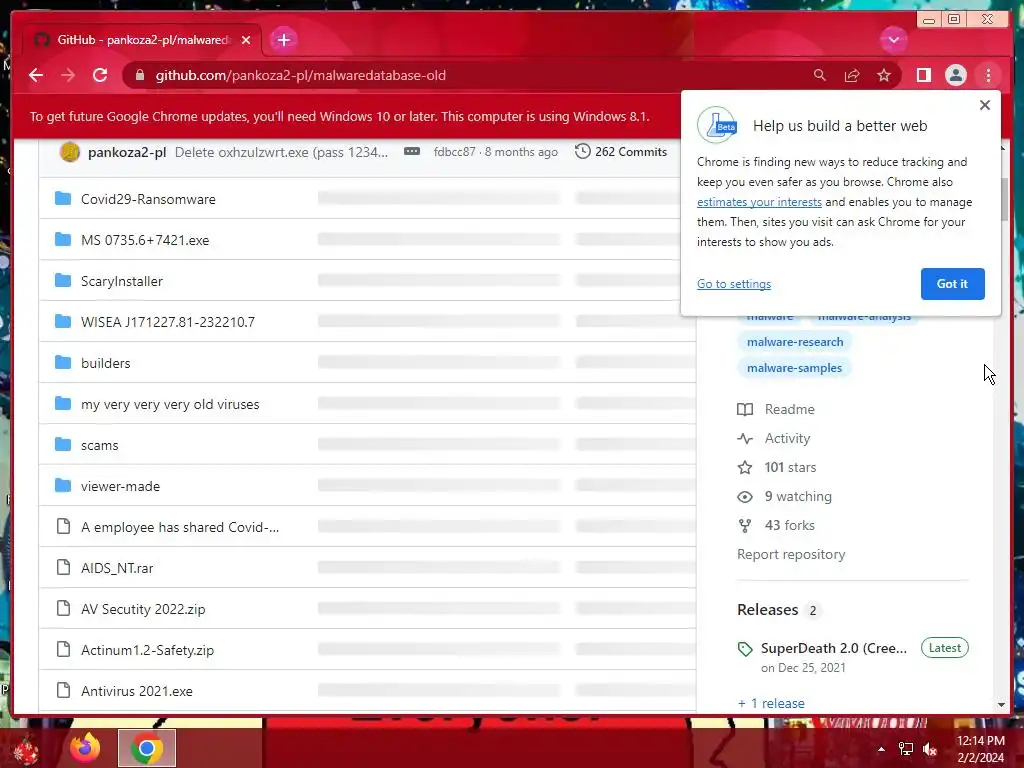Open WISEA J171227.81-232210.7 folder
Viewport: 1024px width, 768px height.
tap(168, 322)
